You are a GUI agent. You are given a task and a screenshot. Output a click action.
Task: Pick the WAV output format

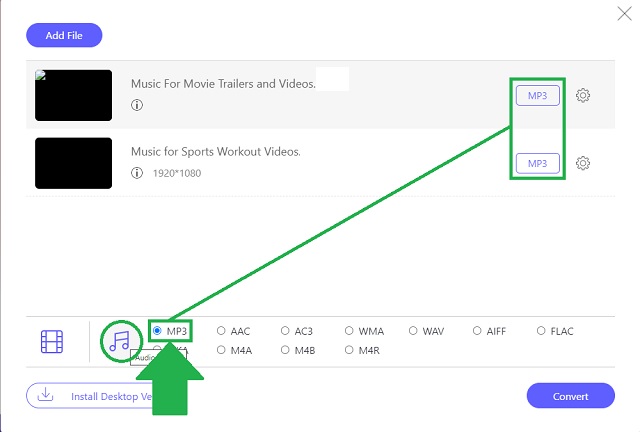pyautogui.click(x=413, y=330)
